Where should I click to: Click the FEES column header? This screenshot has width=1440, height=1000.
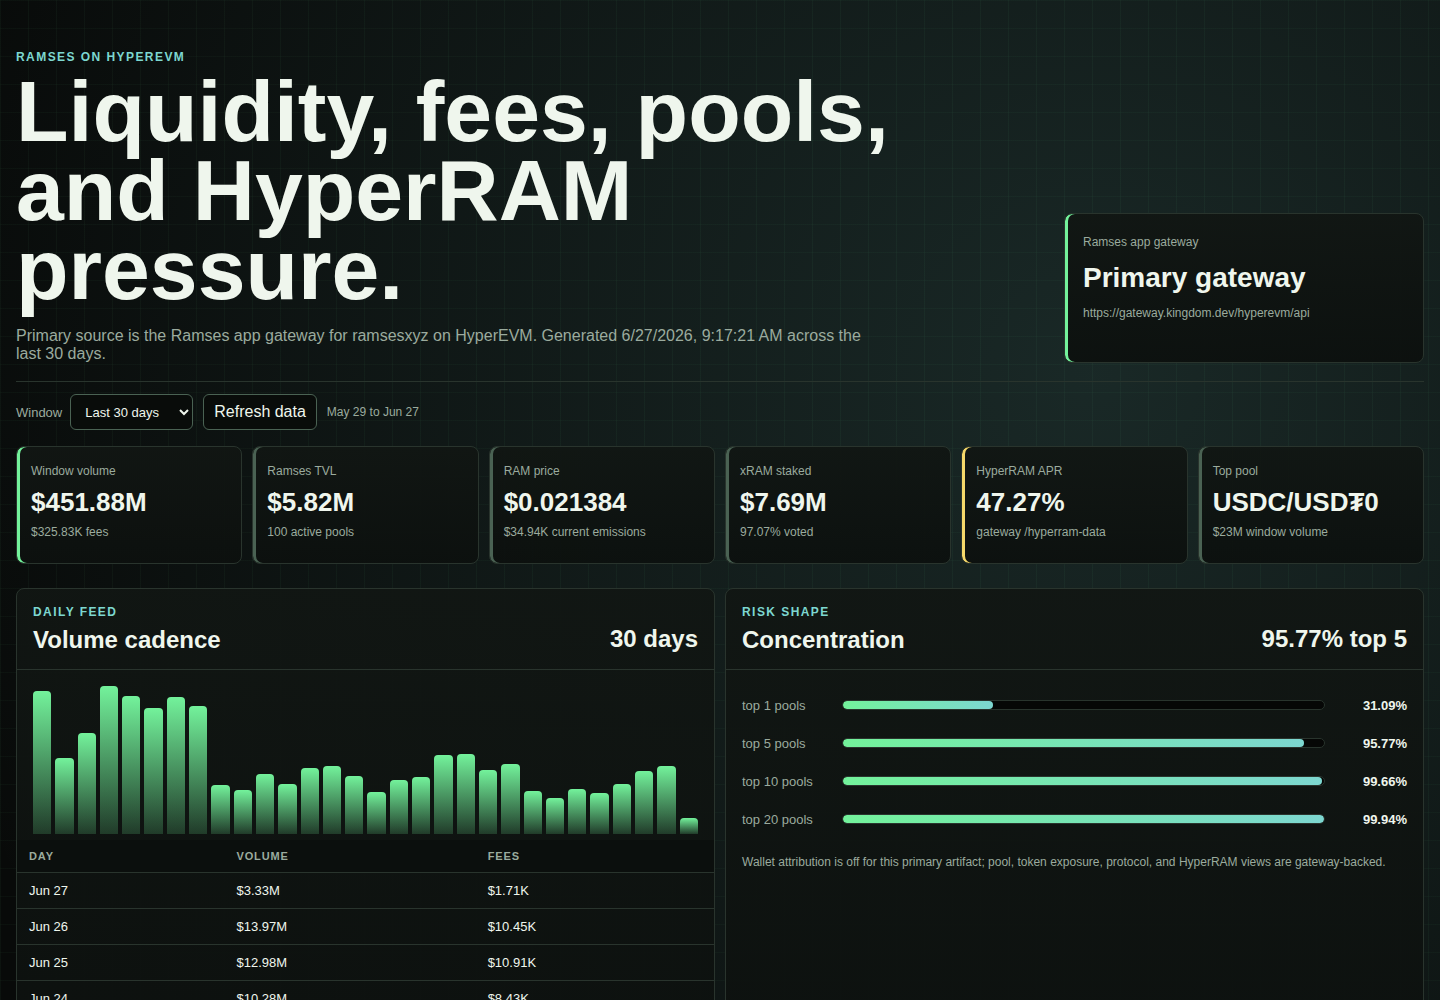(503, 856)
